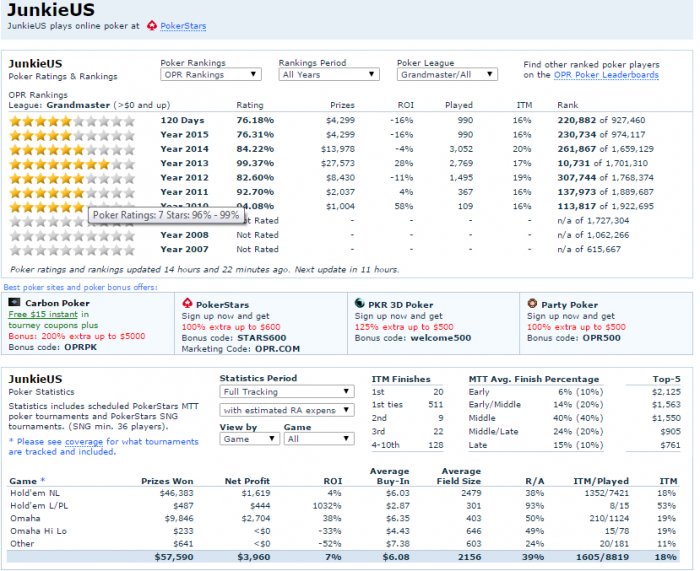Click the star rating for Year 2013
Viewport: 700px width, 571px height.
tap(71, 163)
